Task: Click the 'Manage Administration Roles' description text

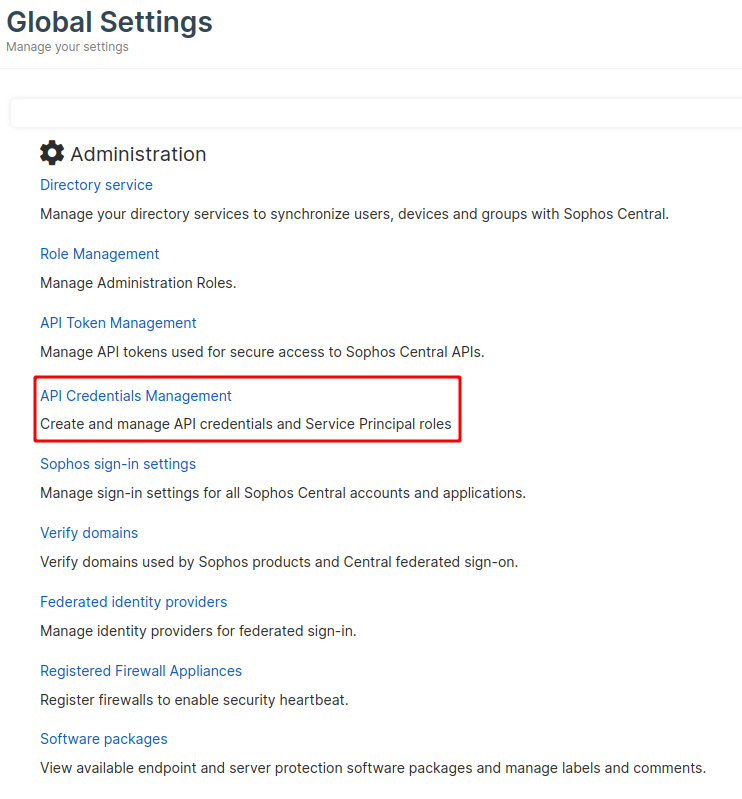Action: (x=138, y=283)
